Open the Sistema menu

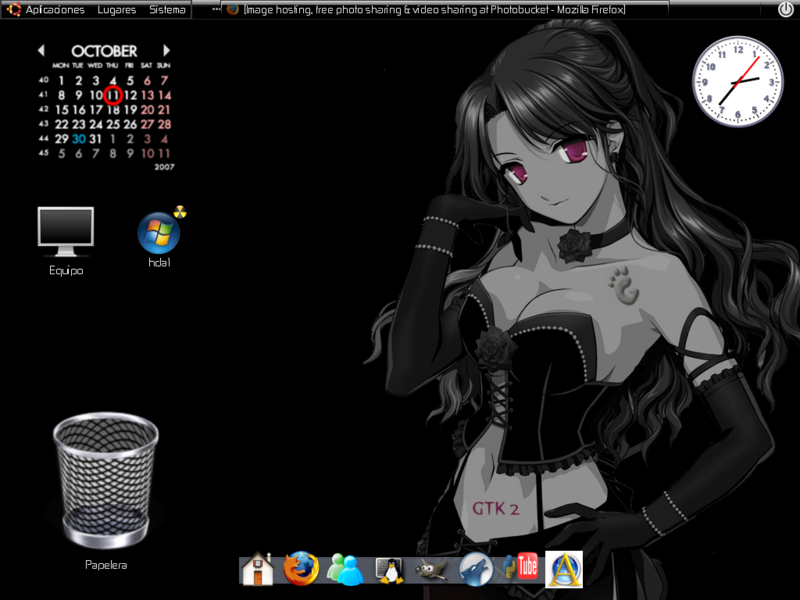[x=167, y=9]
